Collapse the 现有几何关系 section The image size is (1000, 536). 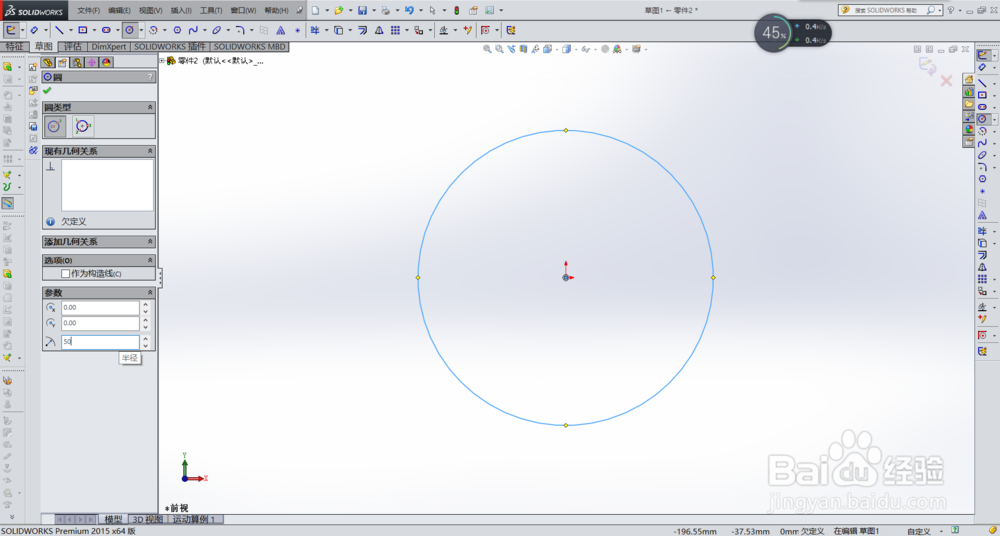tap(151, 151)
